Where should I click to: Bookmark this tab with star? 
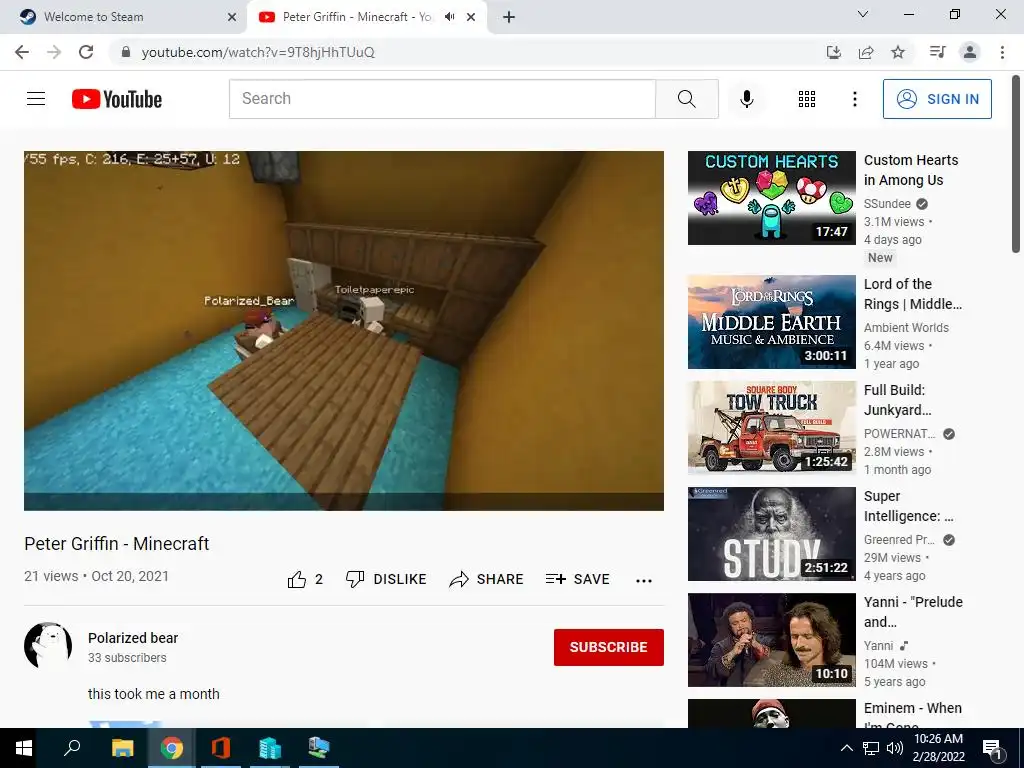coord(898,52)
